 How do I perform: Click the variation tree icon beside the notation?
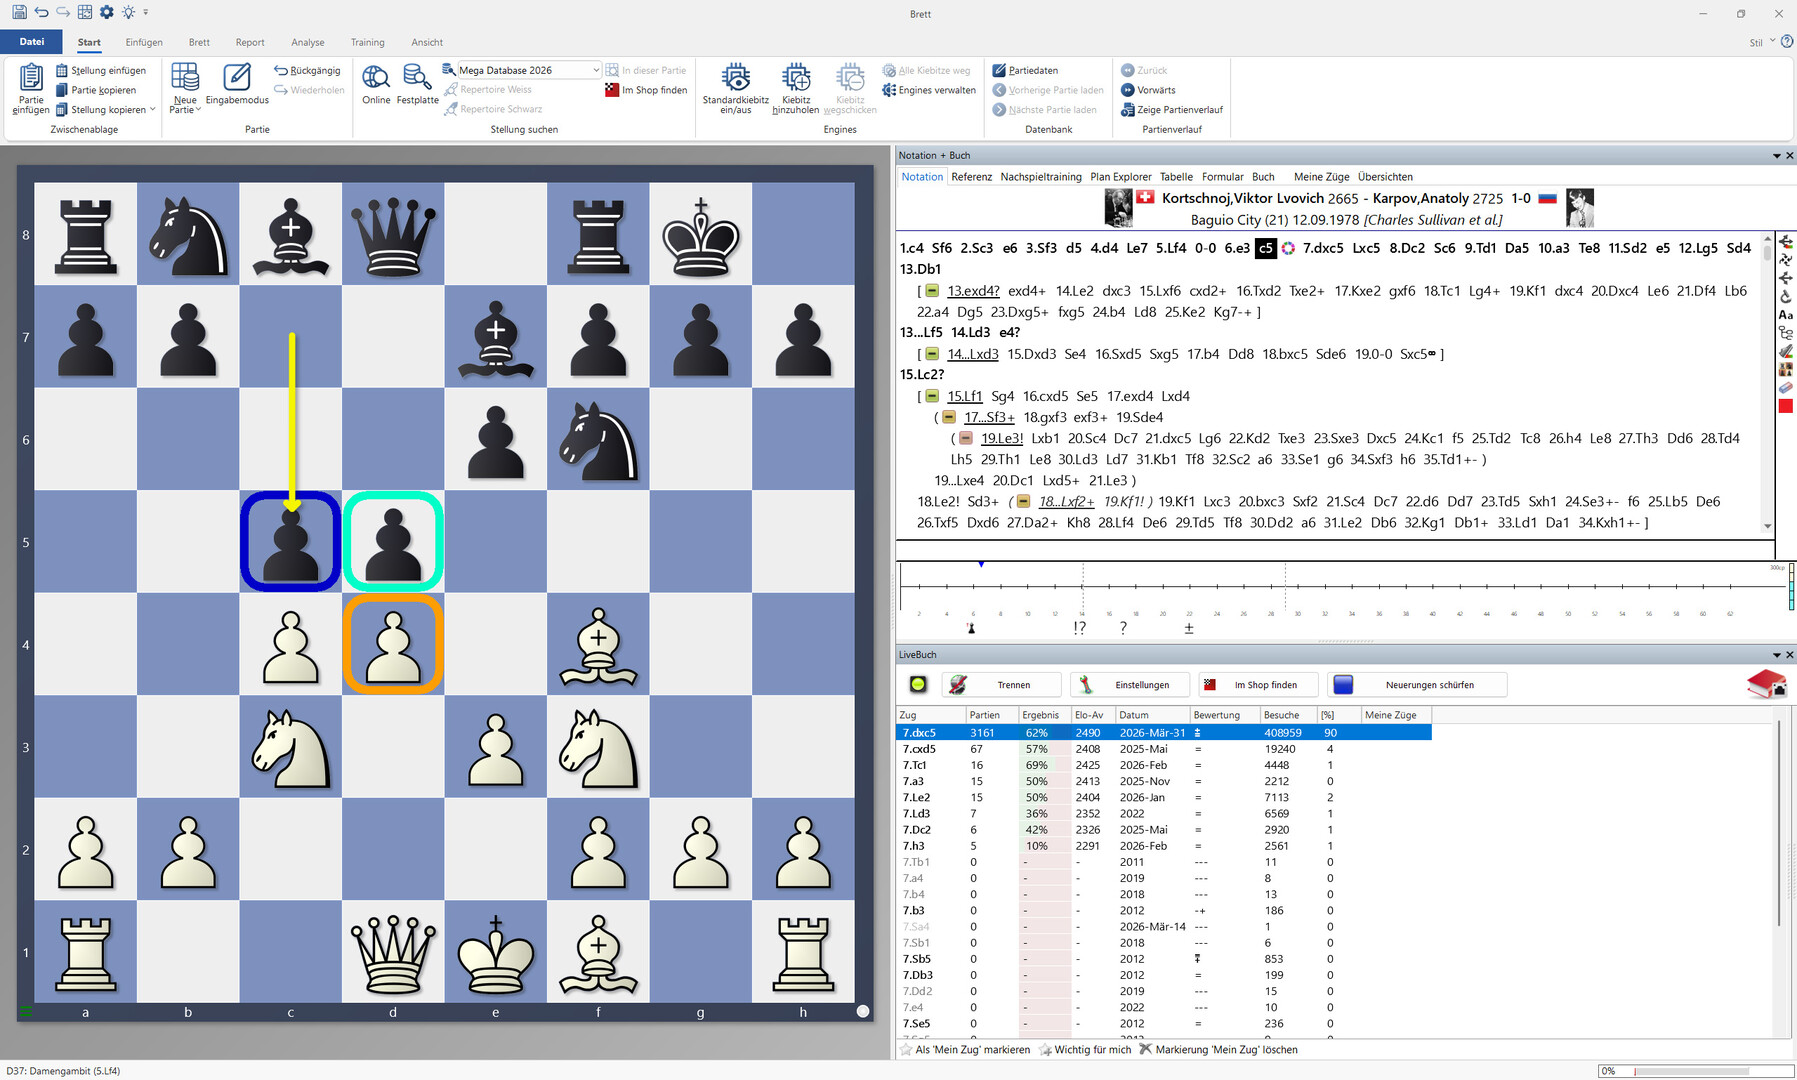click(1786, 333)
